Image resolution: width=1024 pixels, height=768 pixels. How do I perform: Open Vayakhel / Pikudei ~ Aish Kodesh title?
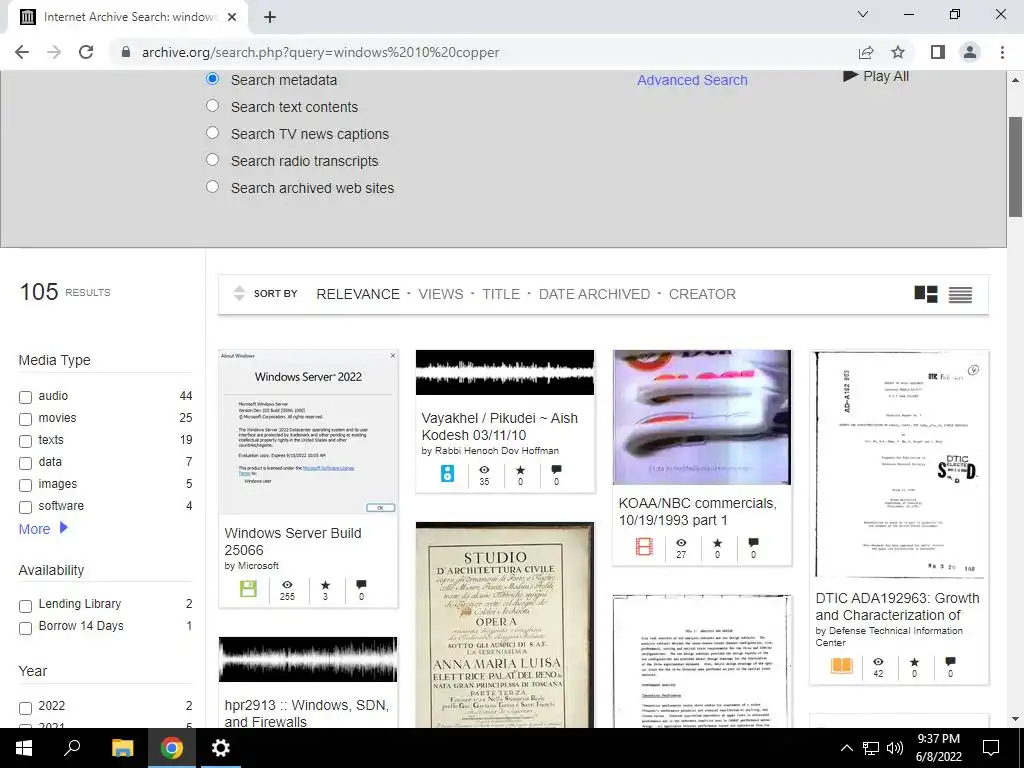click(500, 426)
